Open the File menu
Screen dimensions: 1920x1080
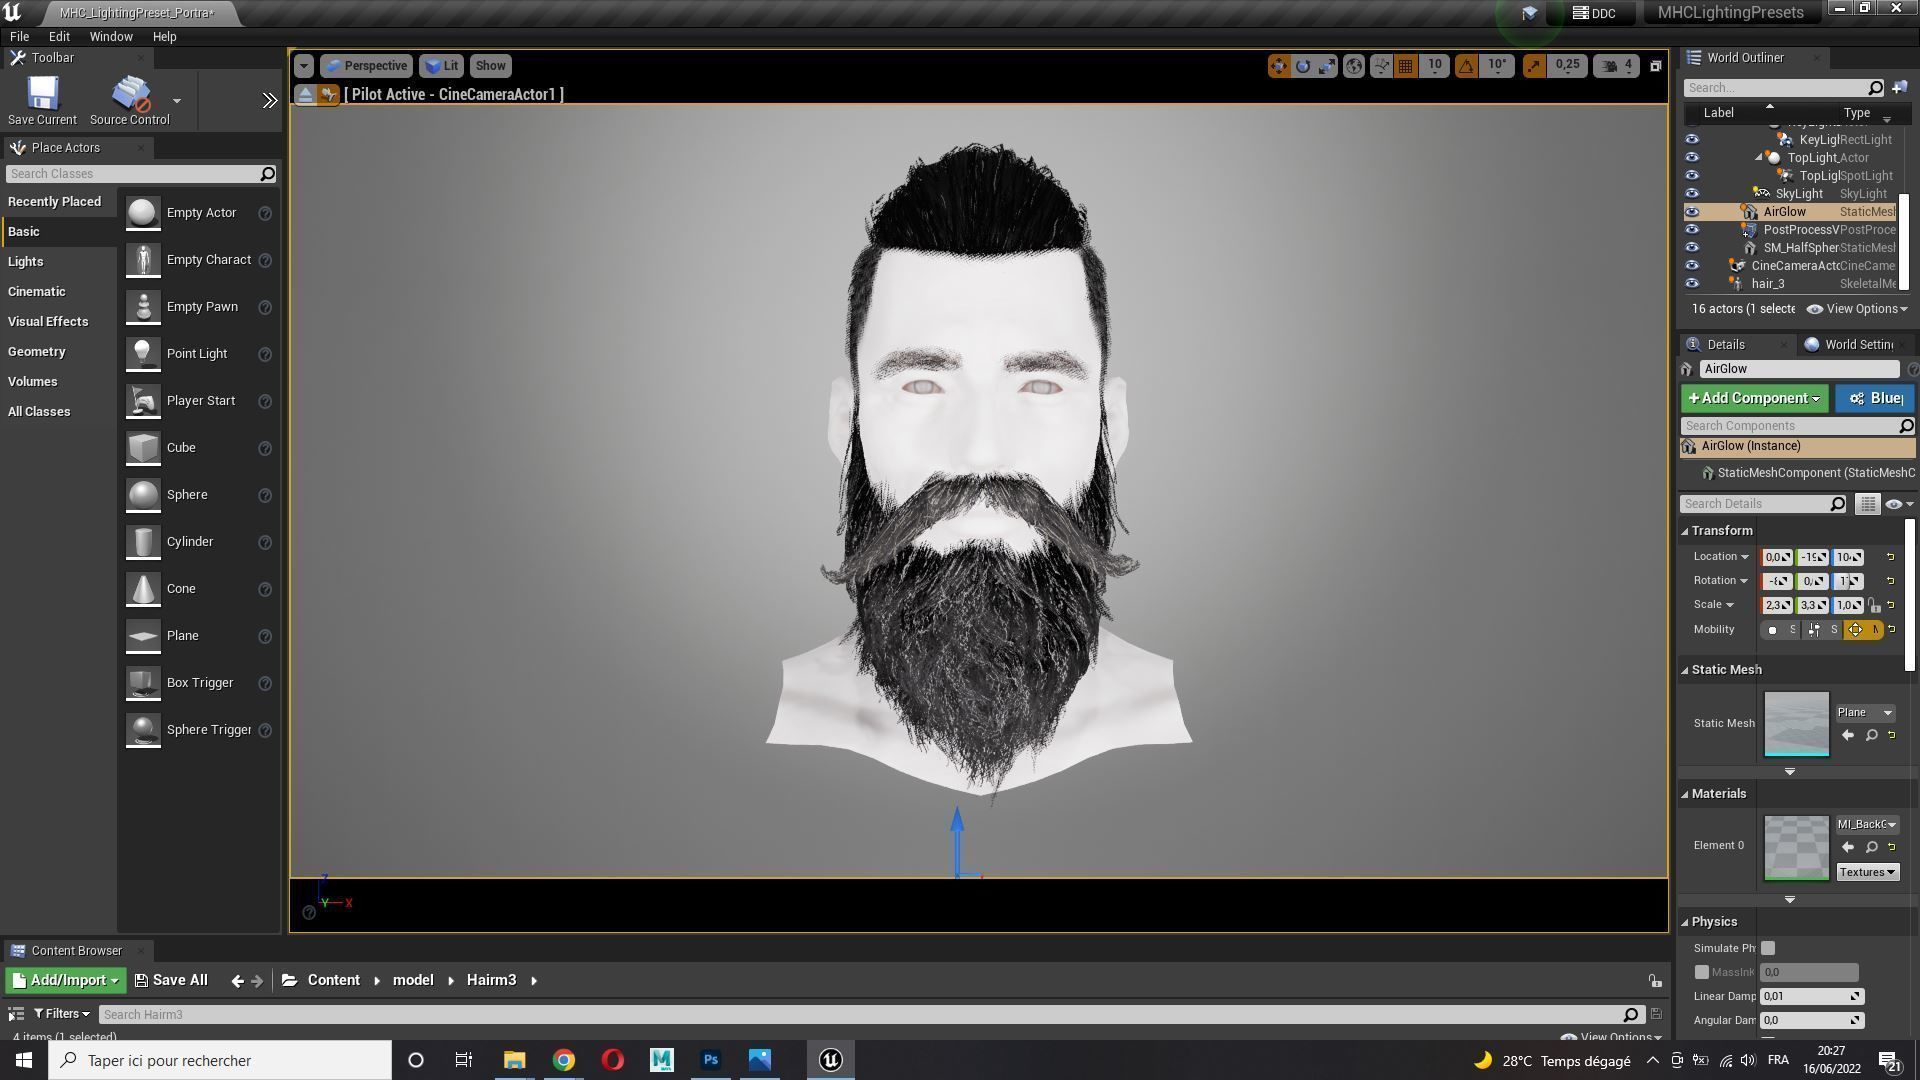pos(19,36)
